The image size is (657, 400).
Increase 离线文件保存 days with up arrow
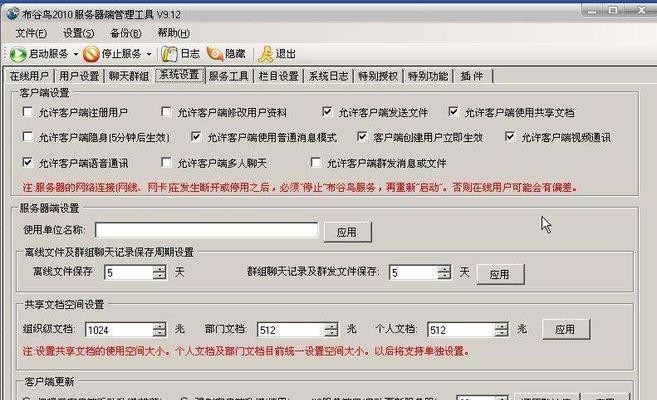(159, 268)
